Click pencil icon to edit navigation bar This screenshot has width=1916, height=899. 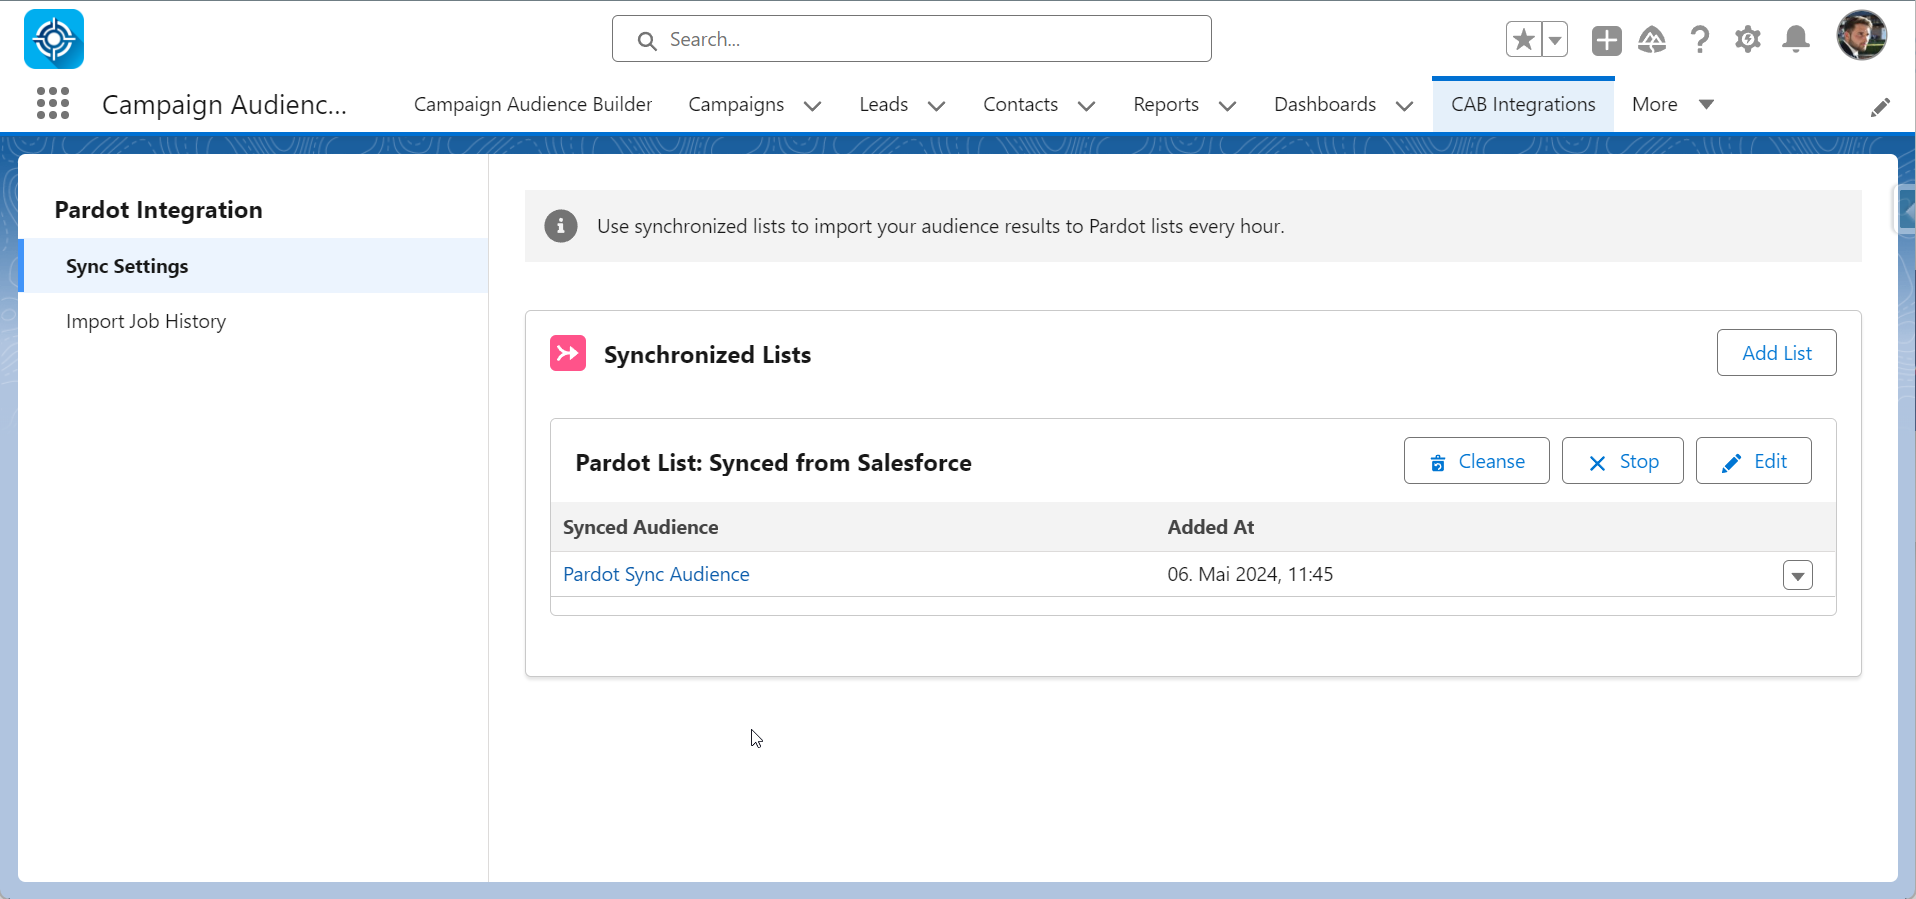pos(1881,107)
